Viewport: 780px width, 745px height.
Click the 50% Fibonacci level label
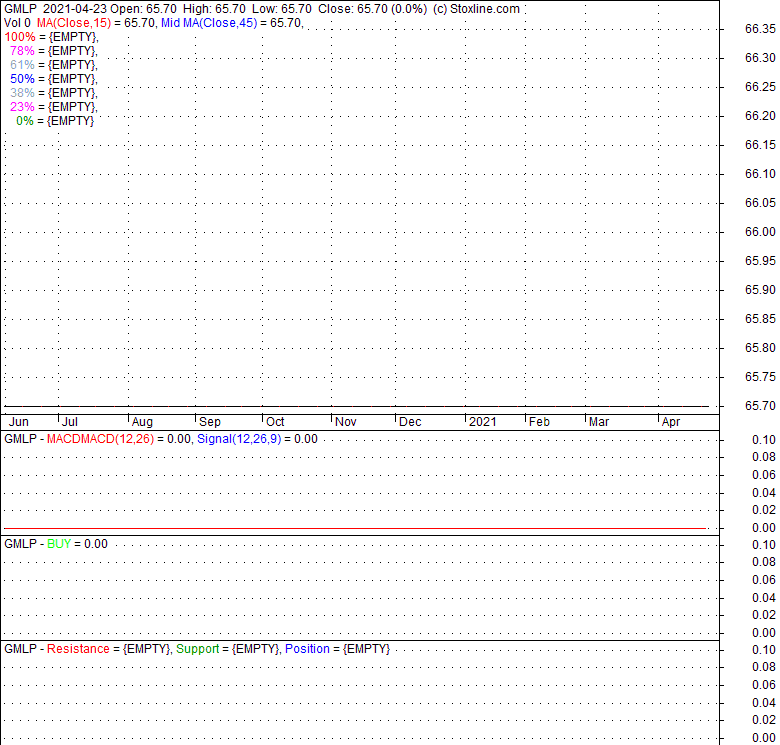click(22, 79)
